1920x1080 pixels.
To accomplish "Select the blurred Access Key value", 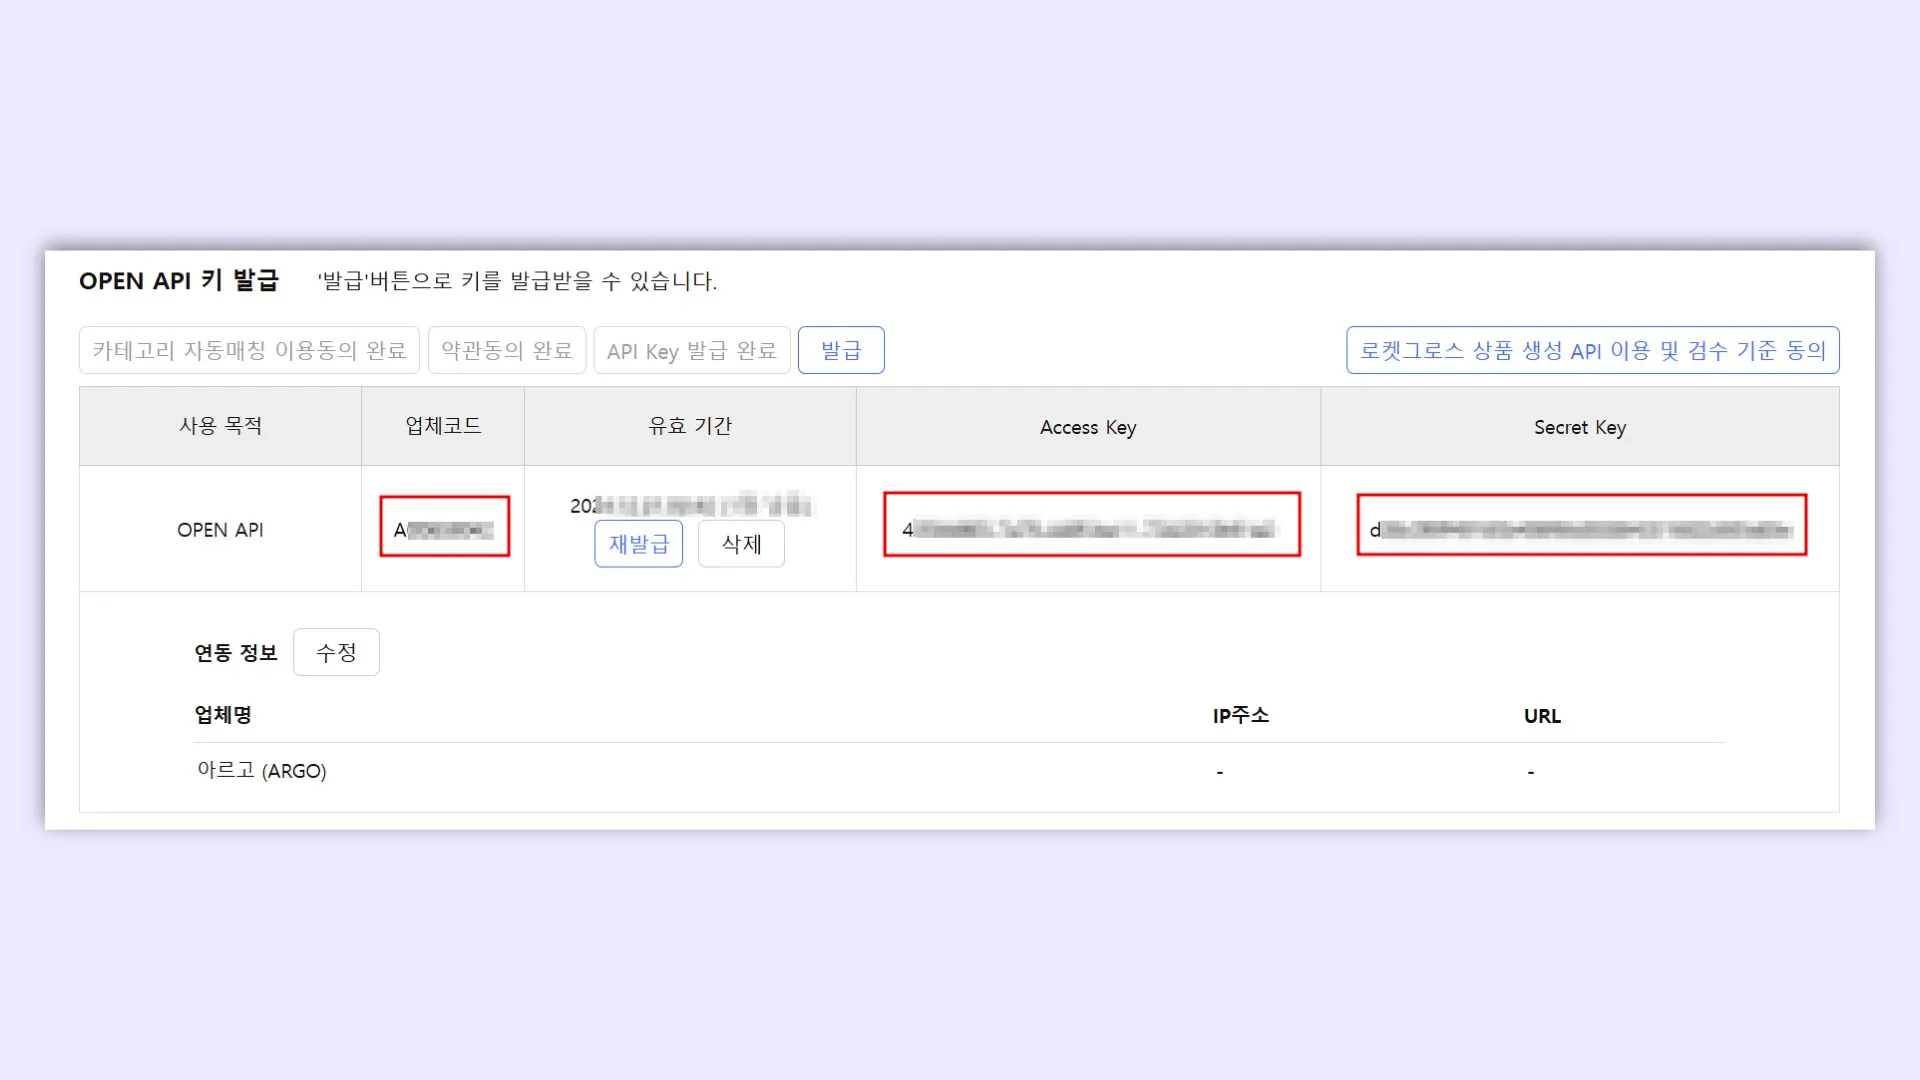I will (x=1091, y=529).
